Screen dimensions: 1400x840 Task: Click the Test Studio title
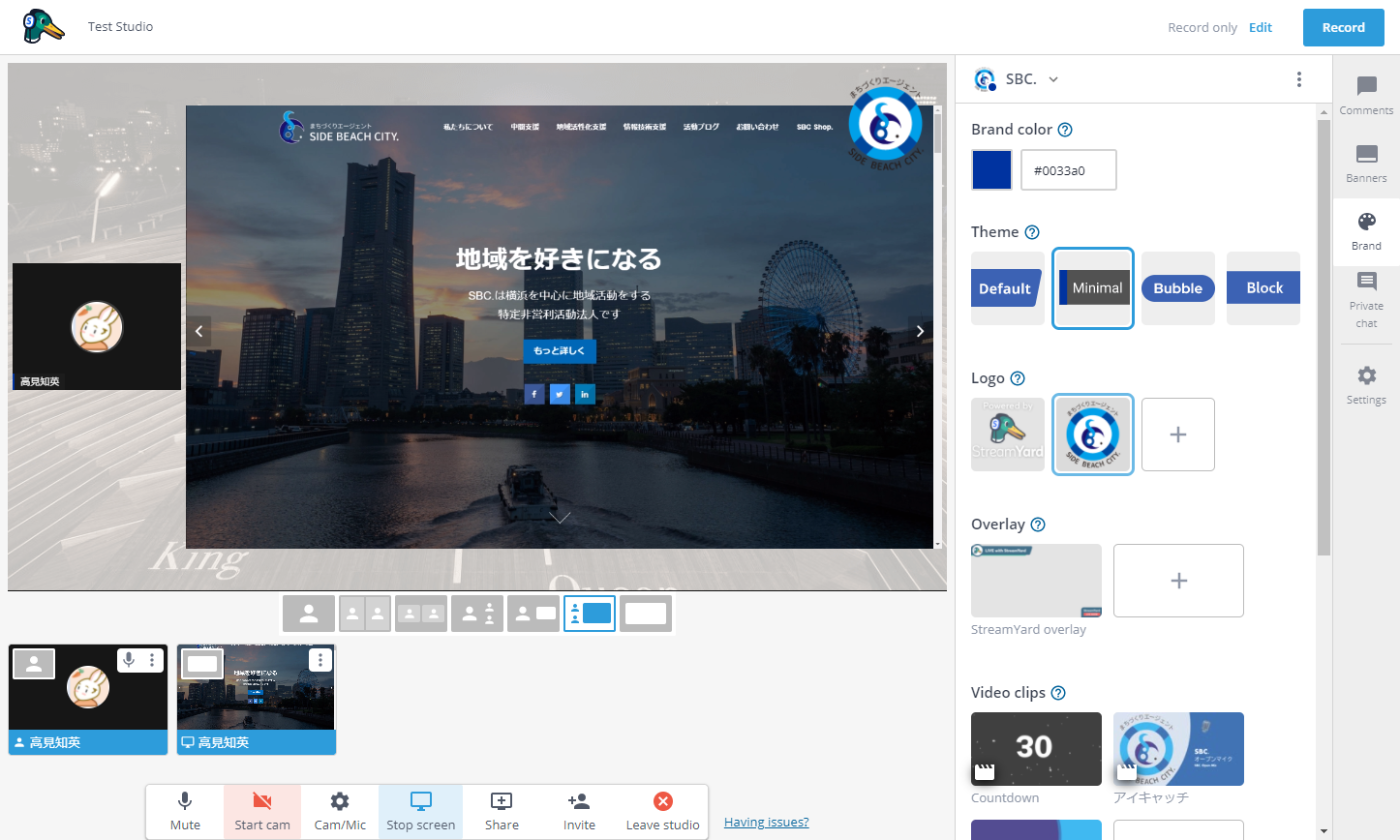tap(120, 27)
